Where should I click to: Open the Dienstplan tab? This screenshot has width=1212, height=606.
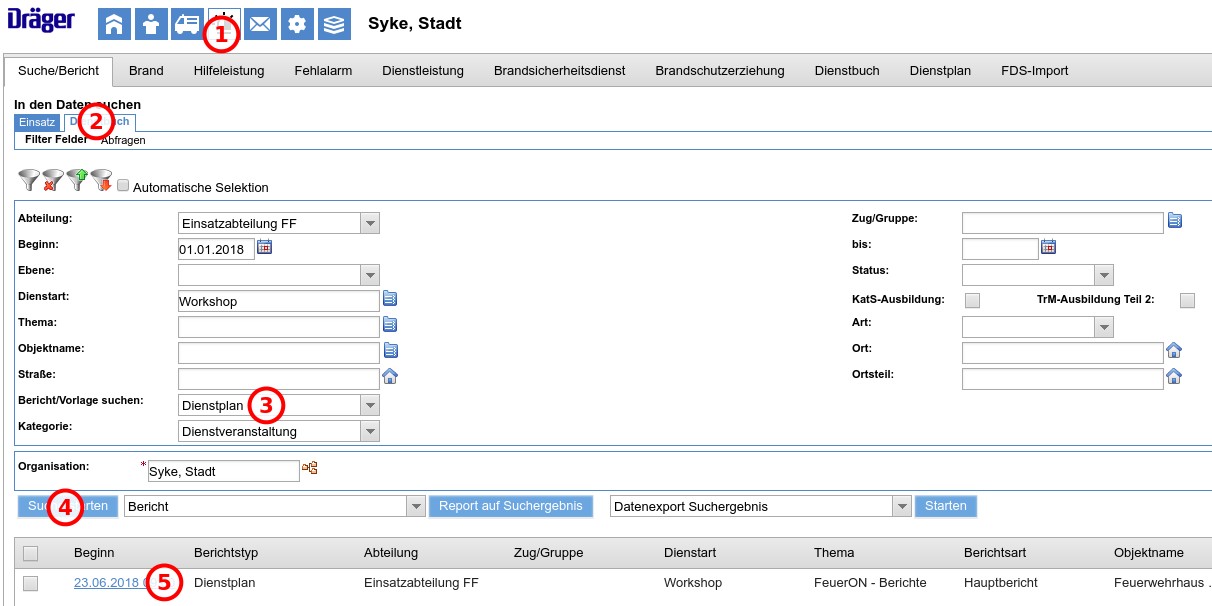click(940, 71)
